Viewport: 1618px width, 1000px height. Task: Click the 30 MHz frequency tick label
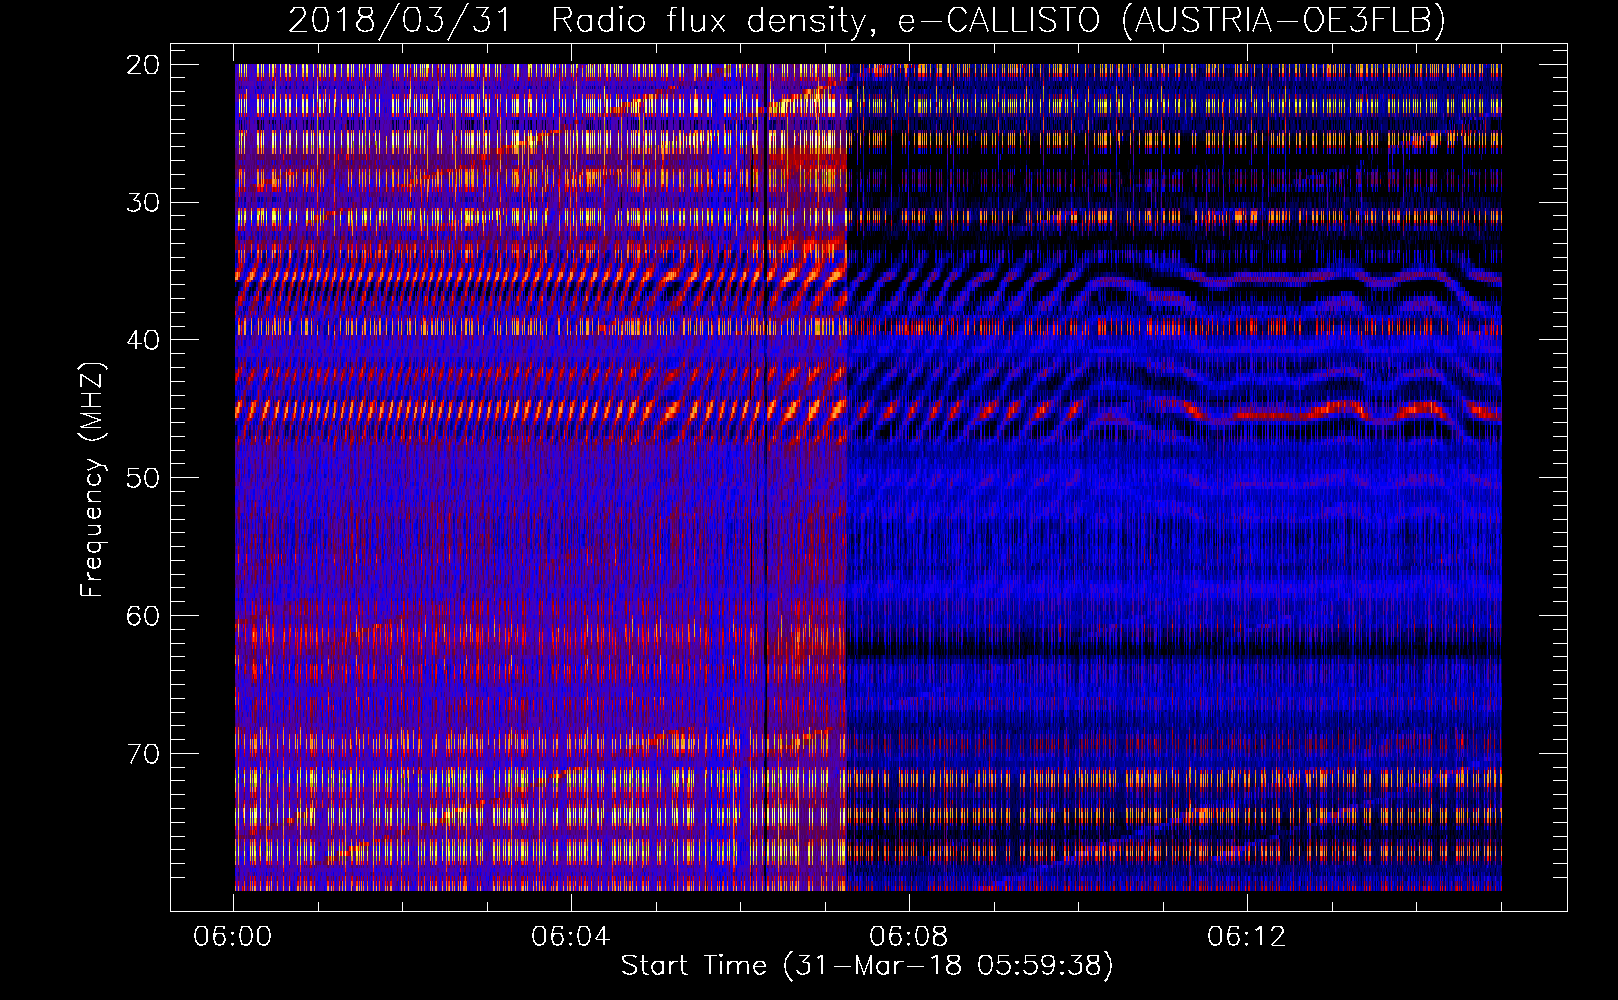(x=143, y=203)
